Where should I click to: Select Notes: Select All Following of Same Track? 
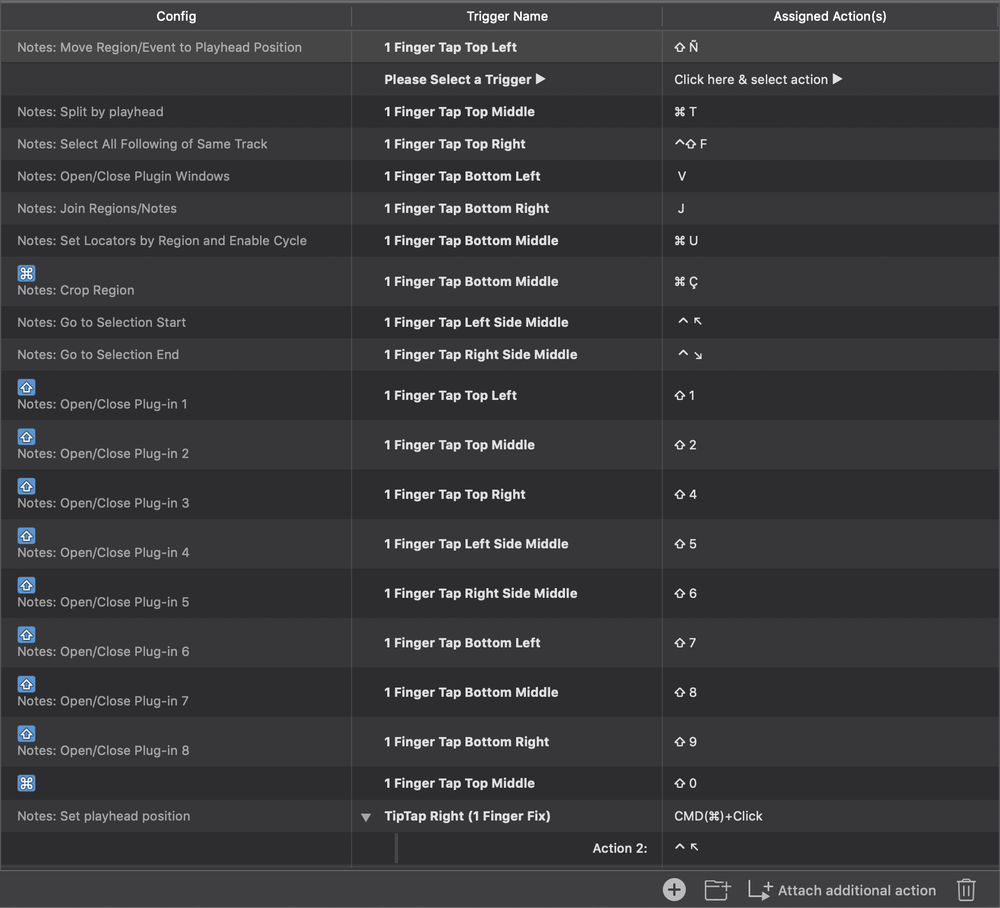[x=142, y=144]
